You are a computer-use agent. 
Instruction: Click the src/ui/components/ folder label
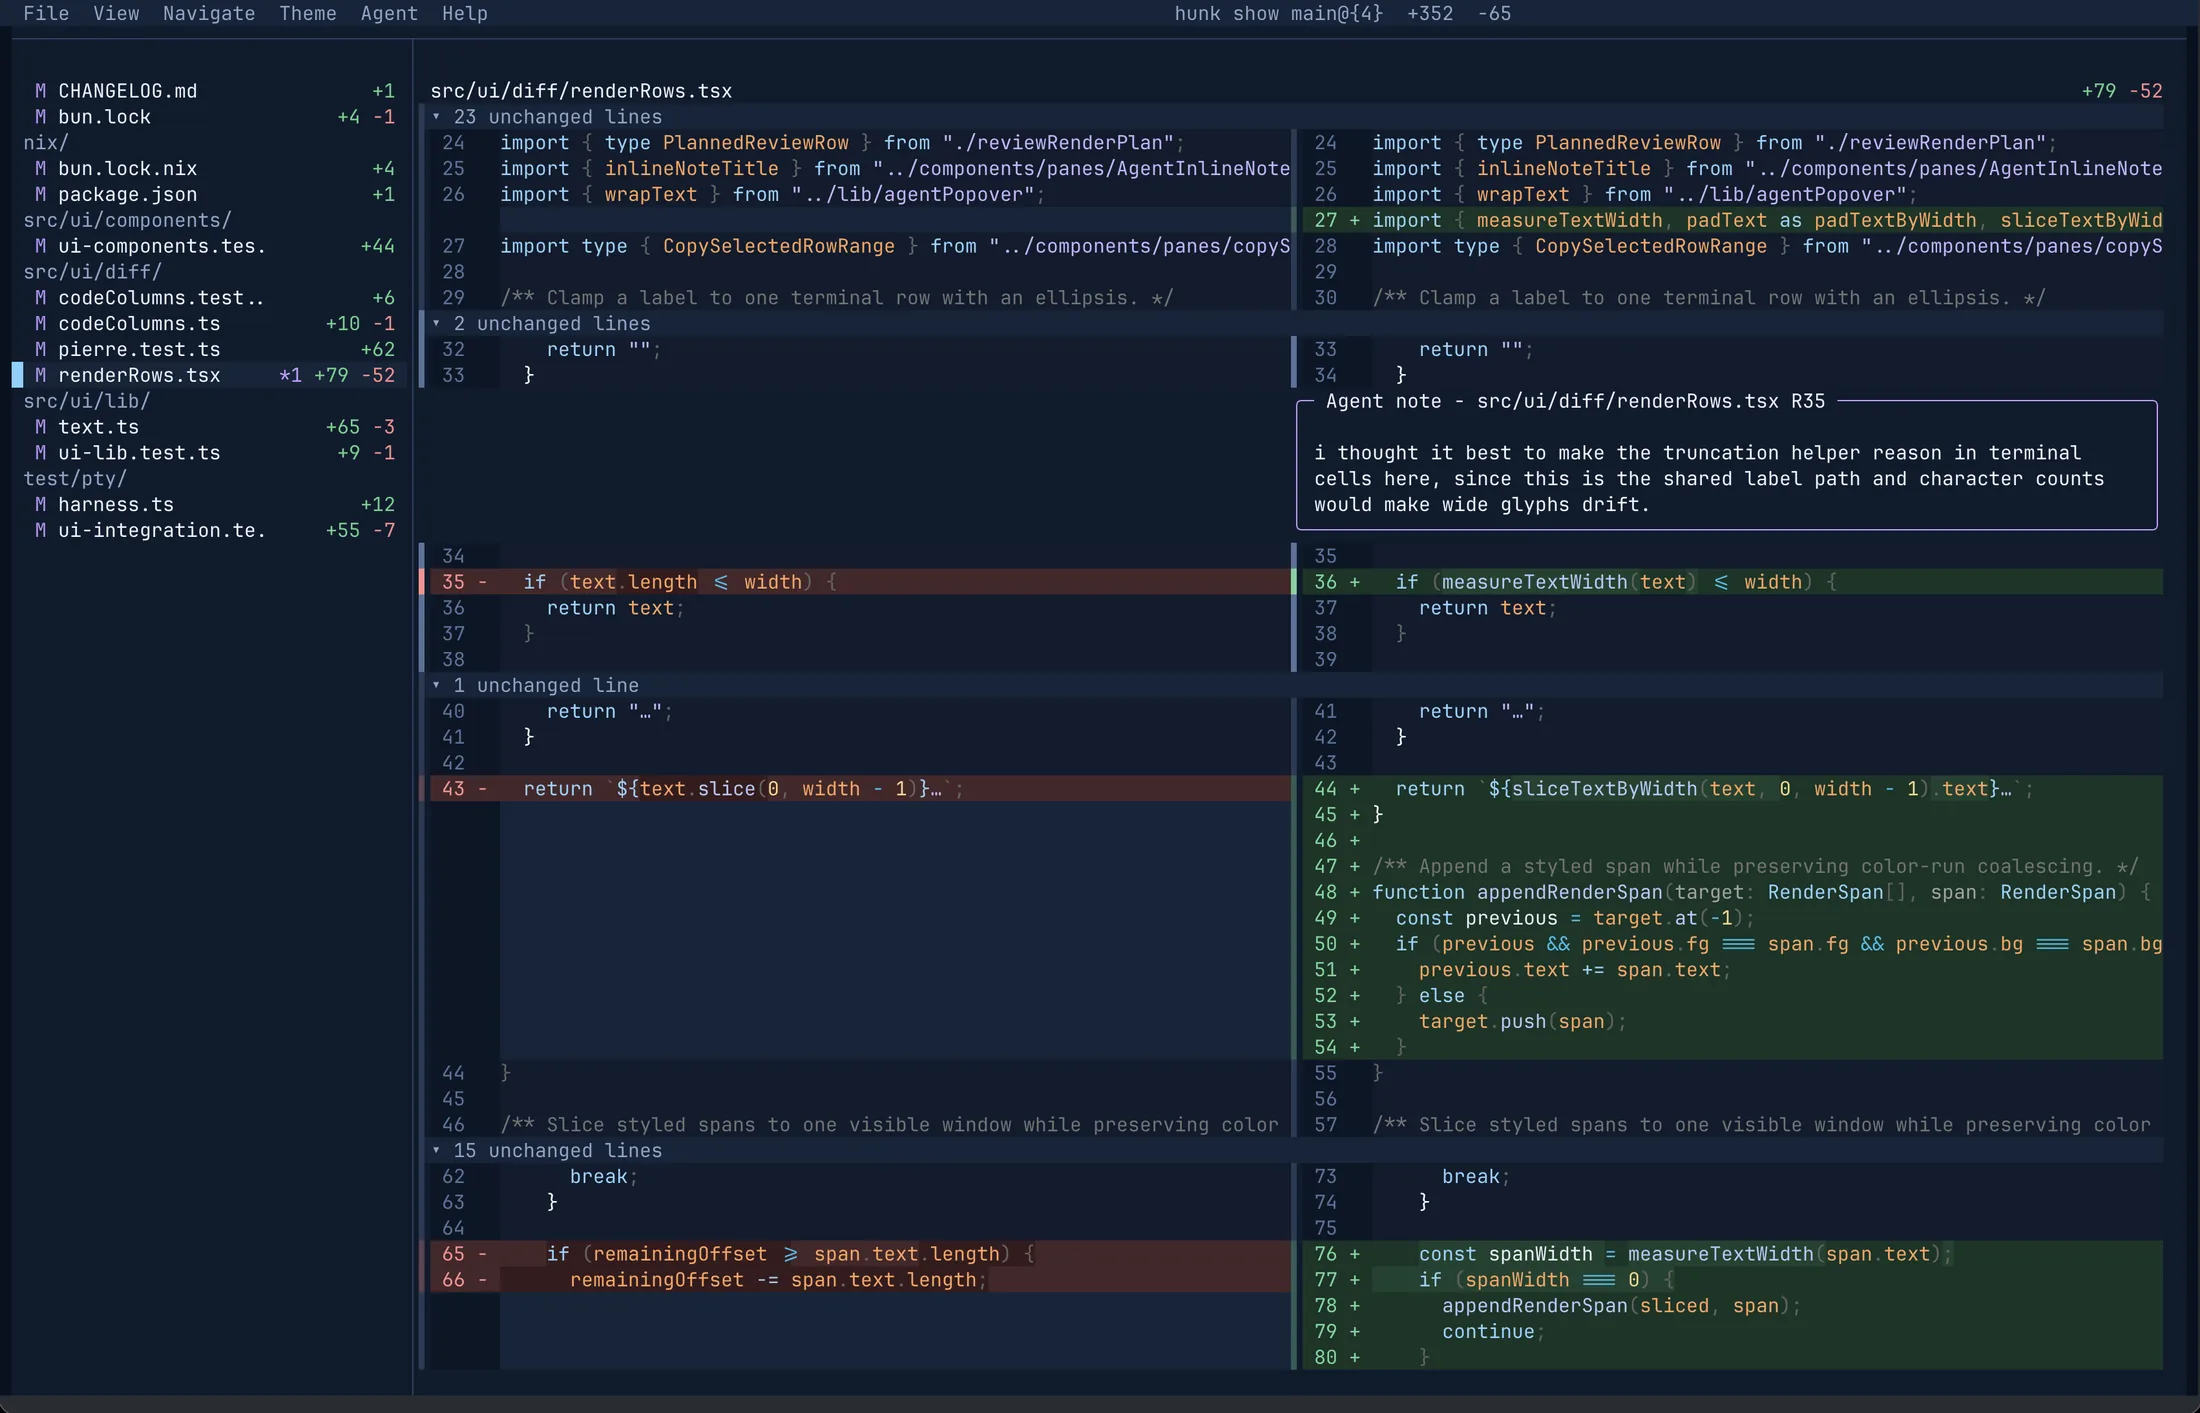127,220
